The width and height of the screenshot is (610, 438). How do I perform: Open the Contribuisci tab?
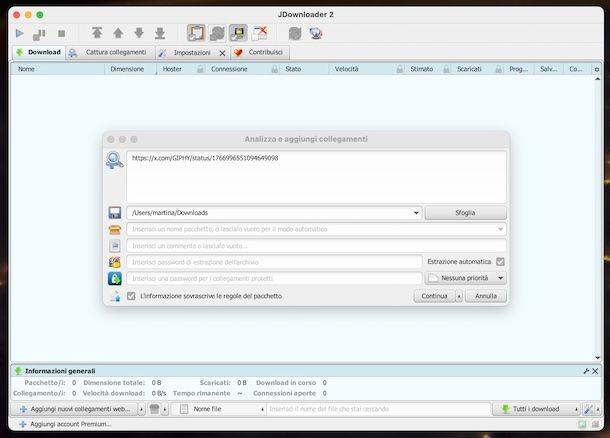coord(260,53)
